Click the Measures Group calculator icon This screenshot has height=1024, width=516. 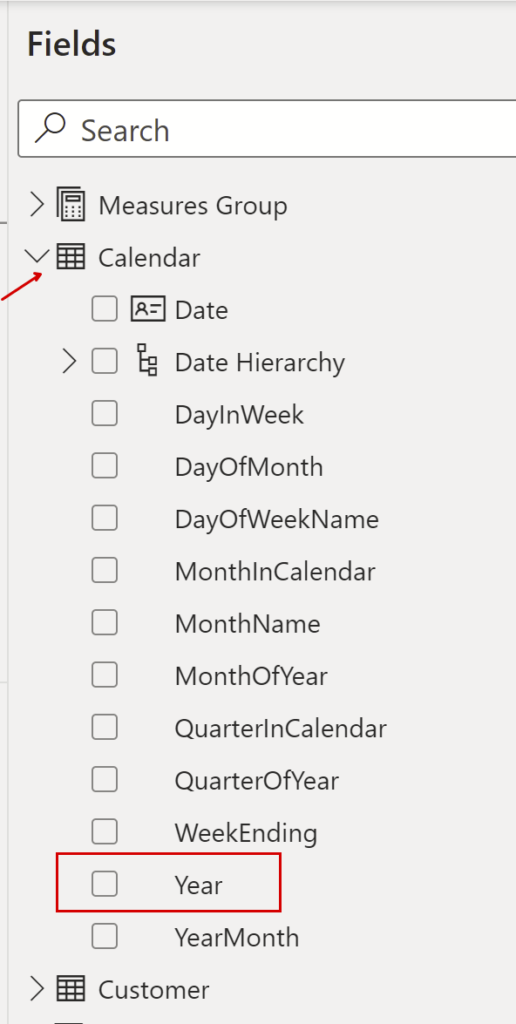(71, 205)
